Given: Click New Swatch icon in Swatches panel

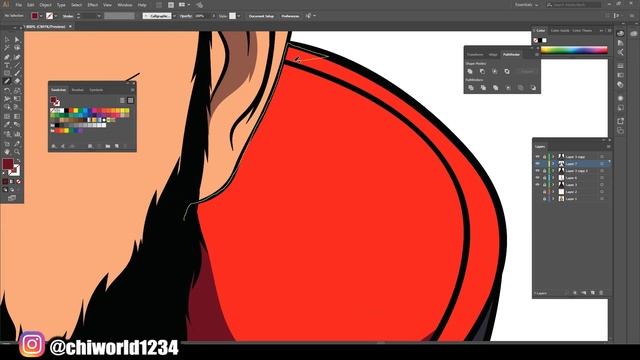Looking at the screenshot, I should click(117, 146).
